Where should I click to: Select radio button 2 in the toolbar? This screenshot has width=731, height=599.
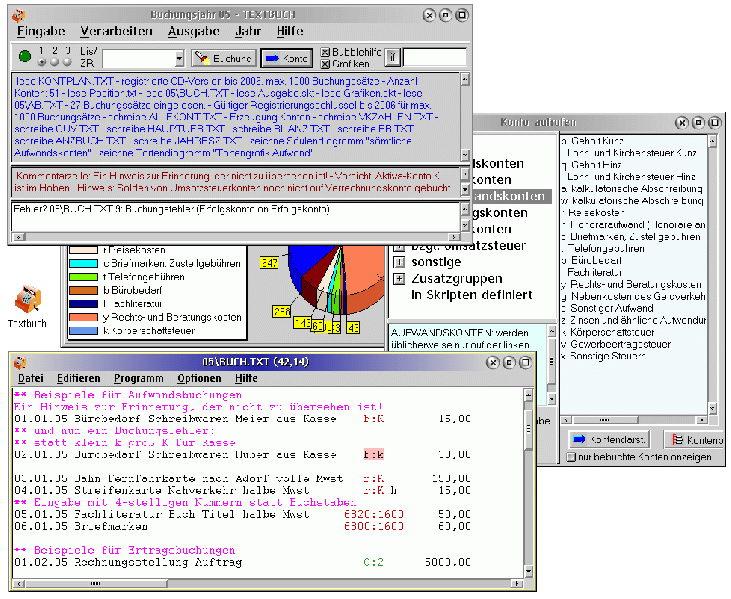(55, 62)
